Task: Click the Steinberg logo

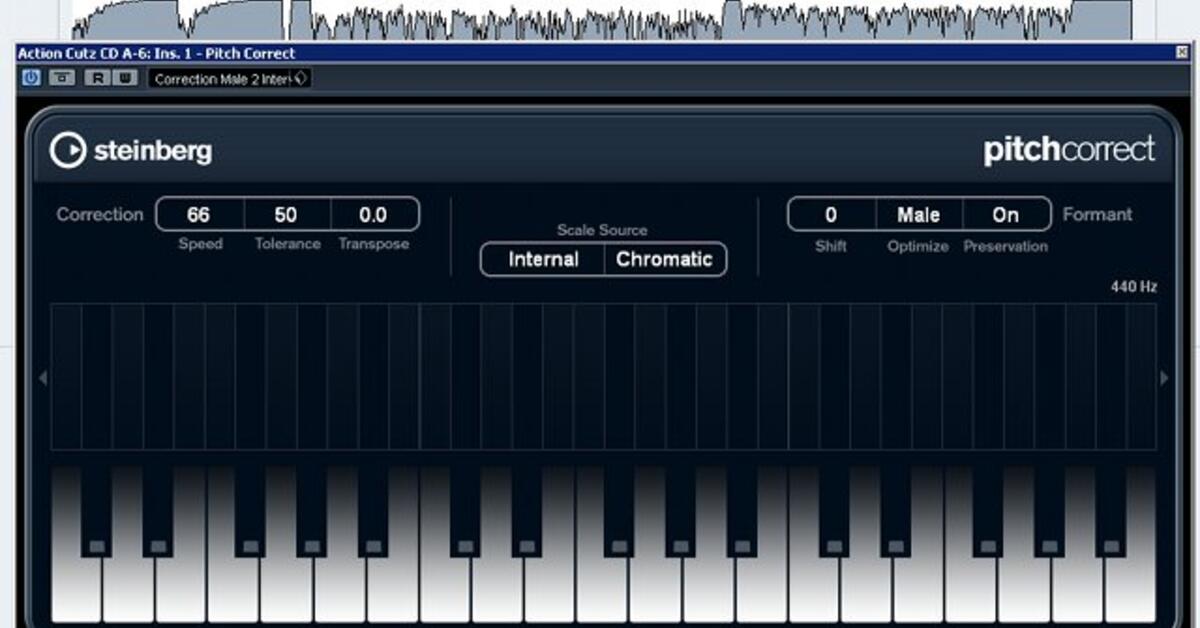Action: (131, 150)
